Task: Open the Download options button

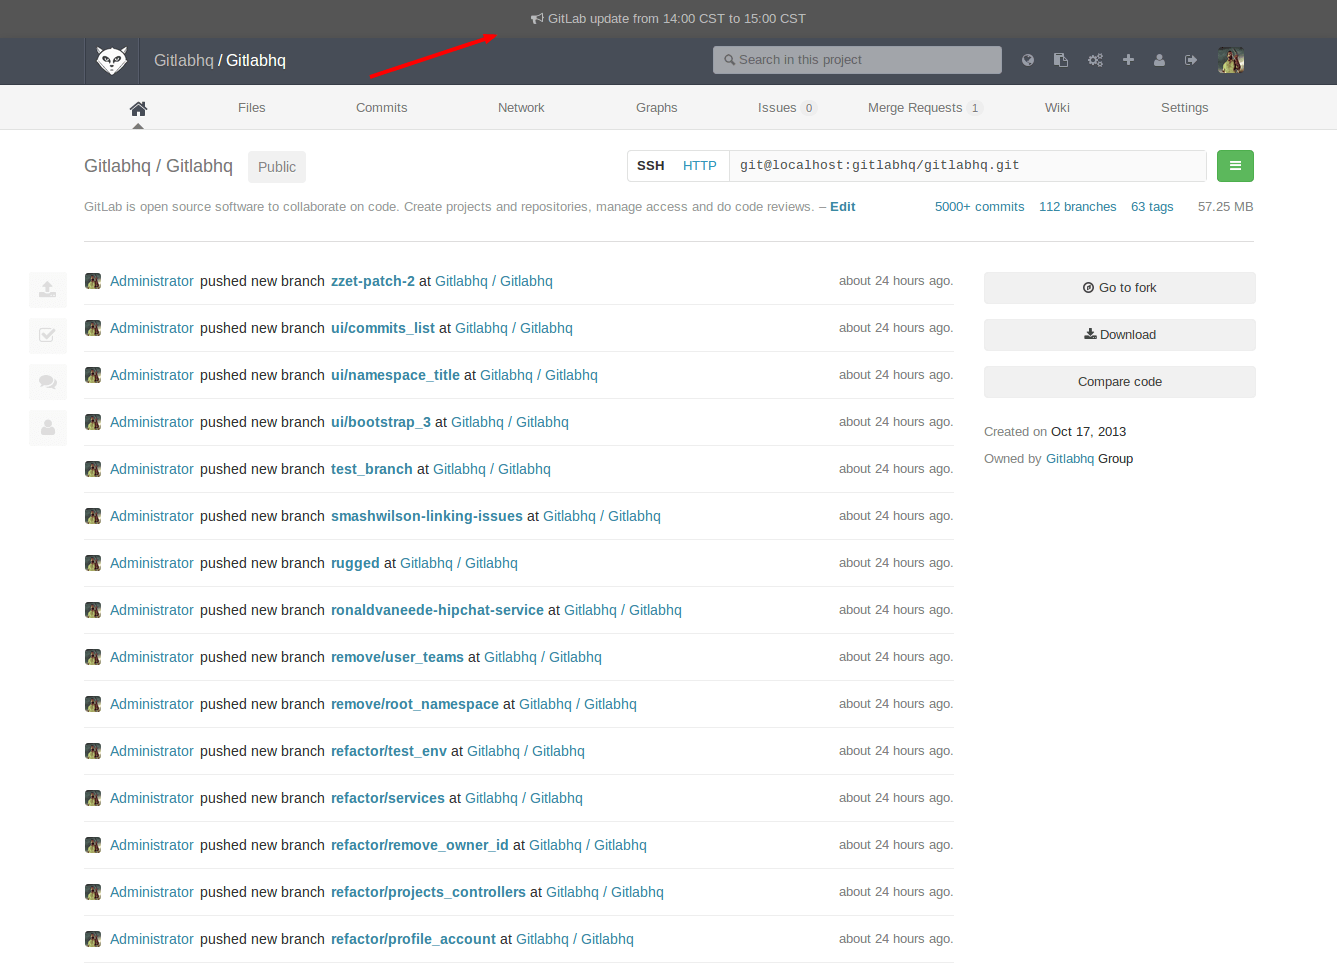Action: coord(1119,335)
